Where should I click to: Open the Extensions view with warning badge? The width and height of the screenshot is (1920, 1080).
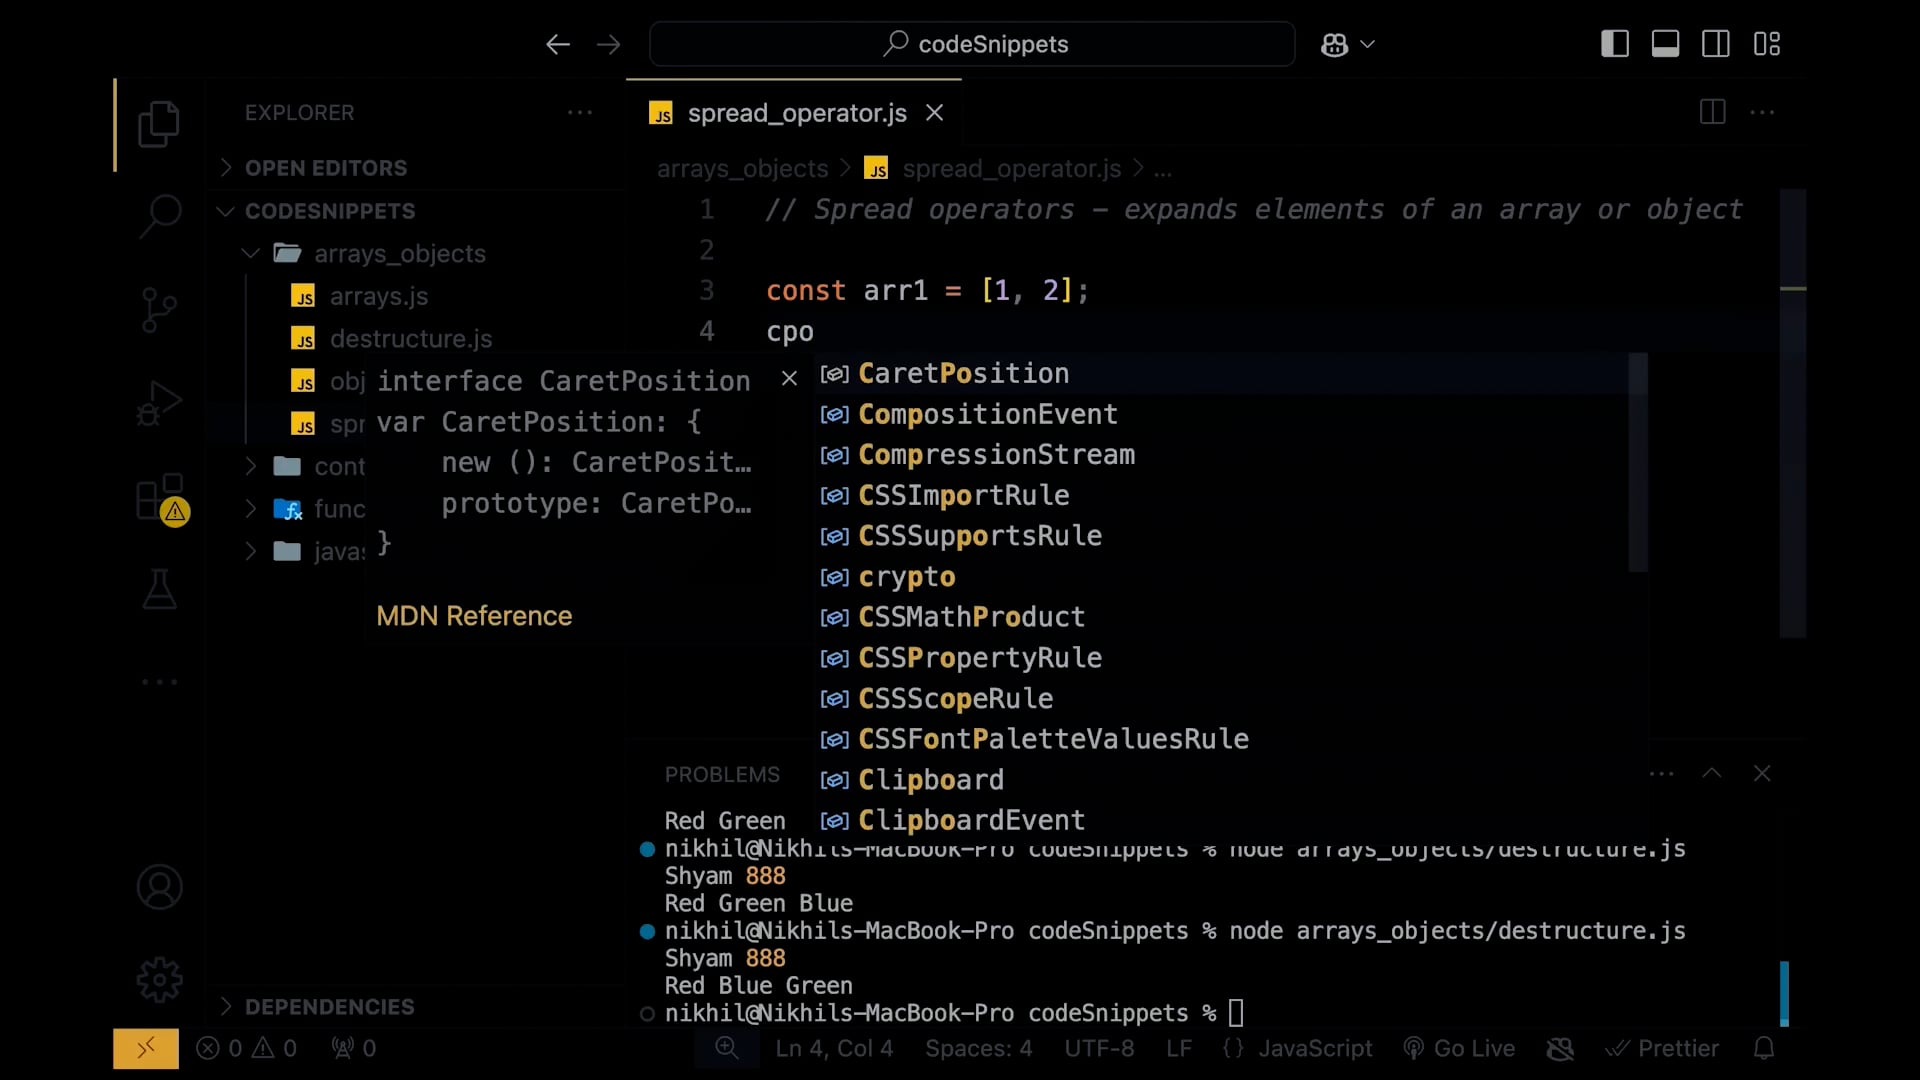[160, 498]
